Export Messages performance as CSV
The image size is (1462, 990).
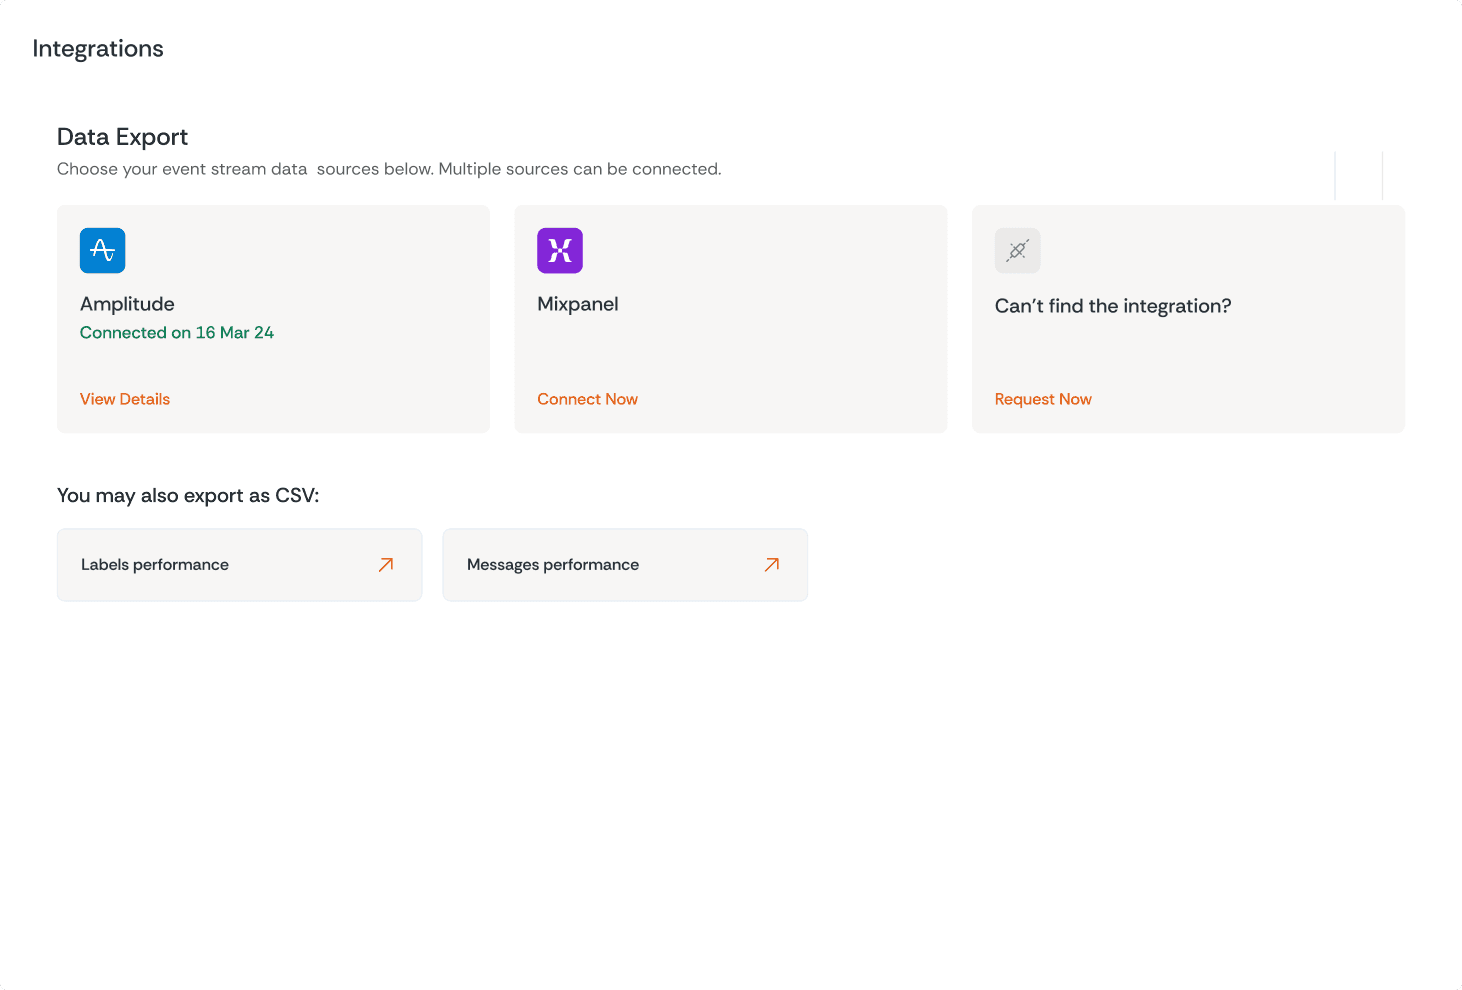(x=624, y=564)
